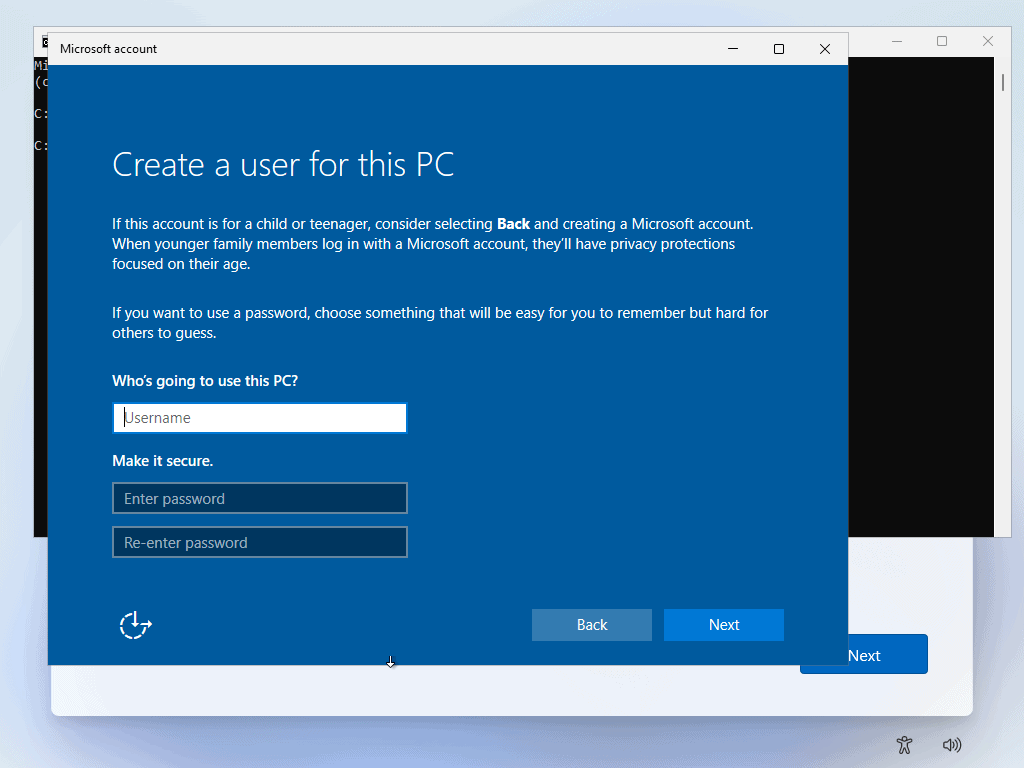Viewport: 1024px width, 768px height.
Task: Focus the Enter password field
Action: [x=260, y=498]
